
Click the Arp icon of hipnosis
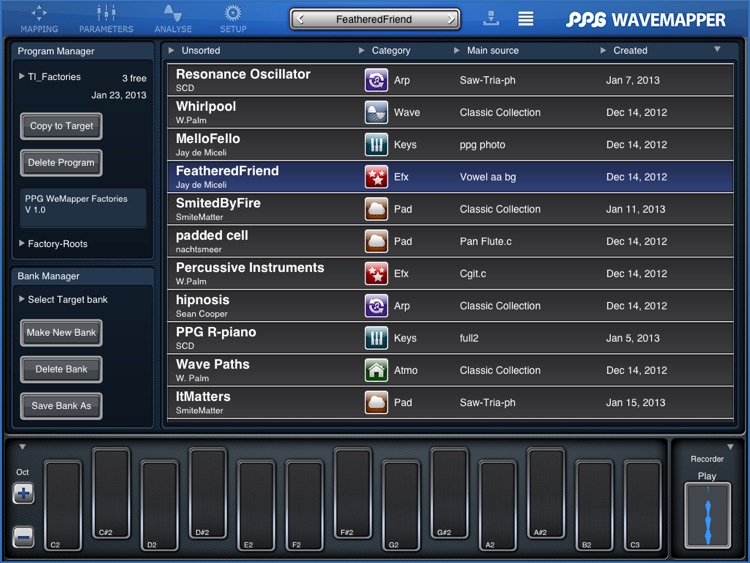point(376,306)
